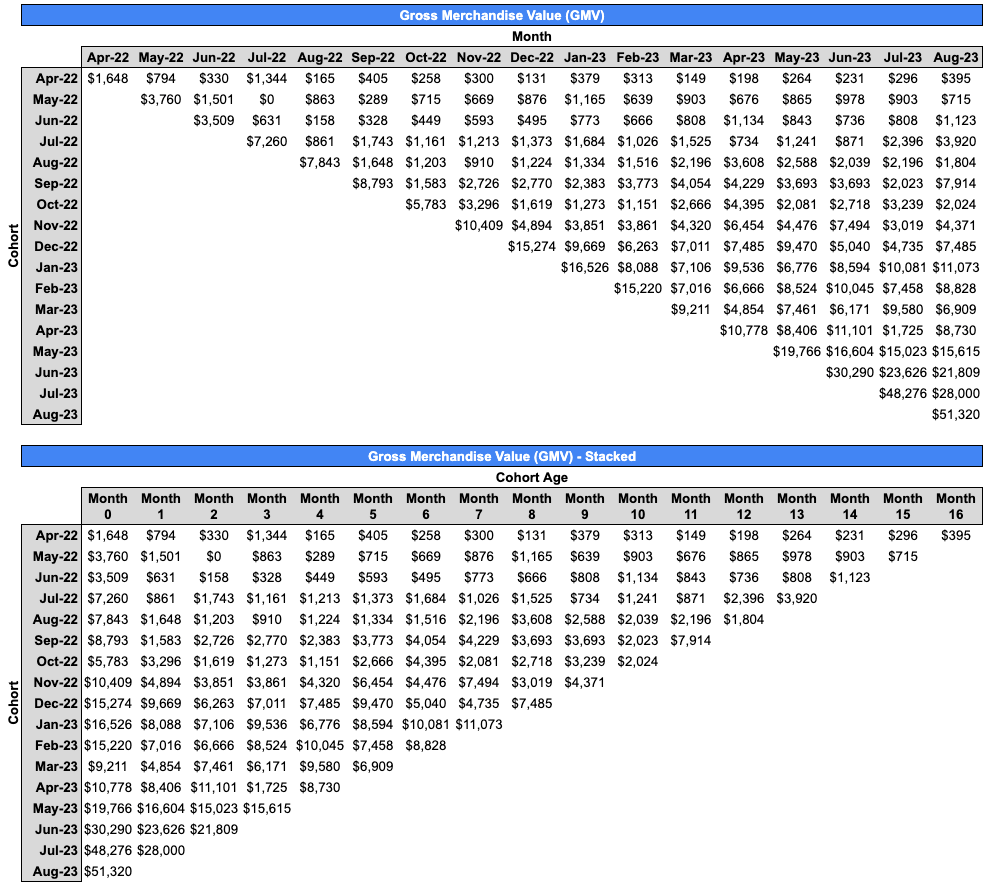Click the vertical "Cohort" label beside top table
The image size is (992, 891).
(x=13, y=246)
